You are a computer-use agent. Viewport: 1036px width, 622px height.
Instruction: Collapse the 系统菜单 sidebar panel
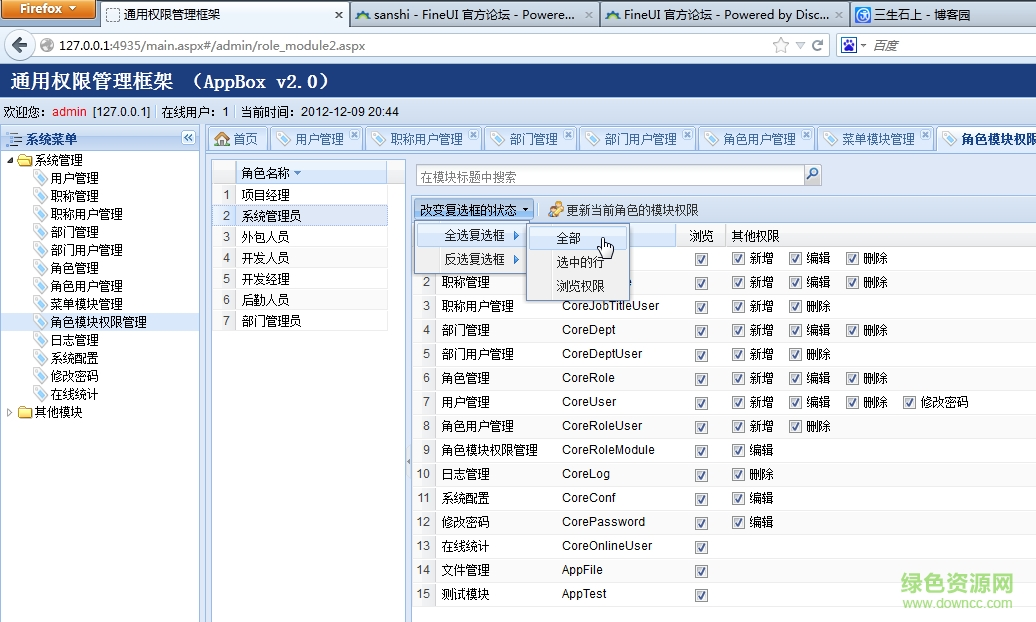(188, 138)
